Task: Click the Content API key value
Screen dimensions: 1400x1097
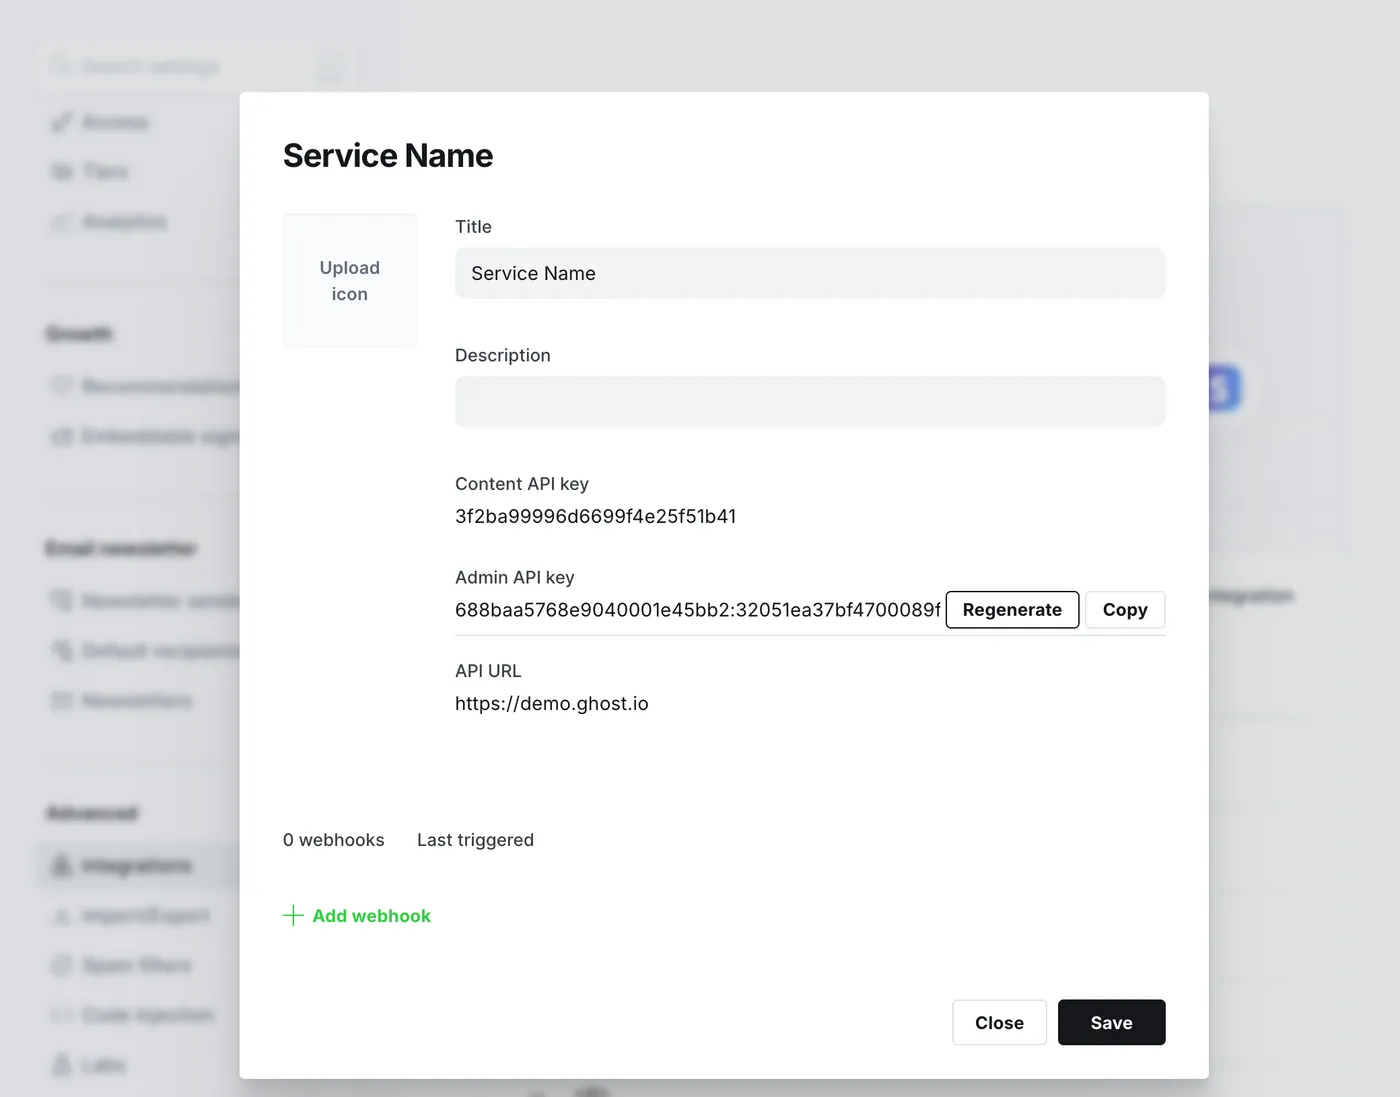Action: [595, 516]
